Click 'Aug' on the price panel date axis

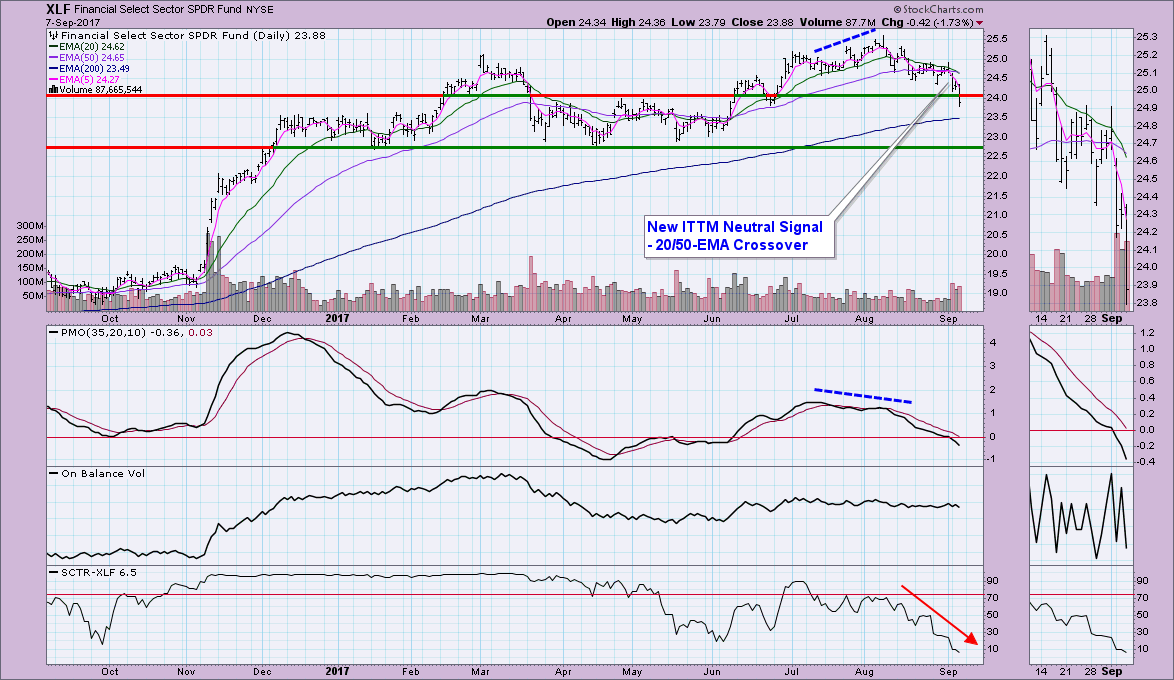pyautogui.click(x=864, y=318)
